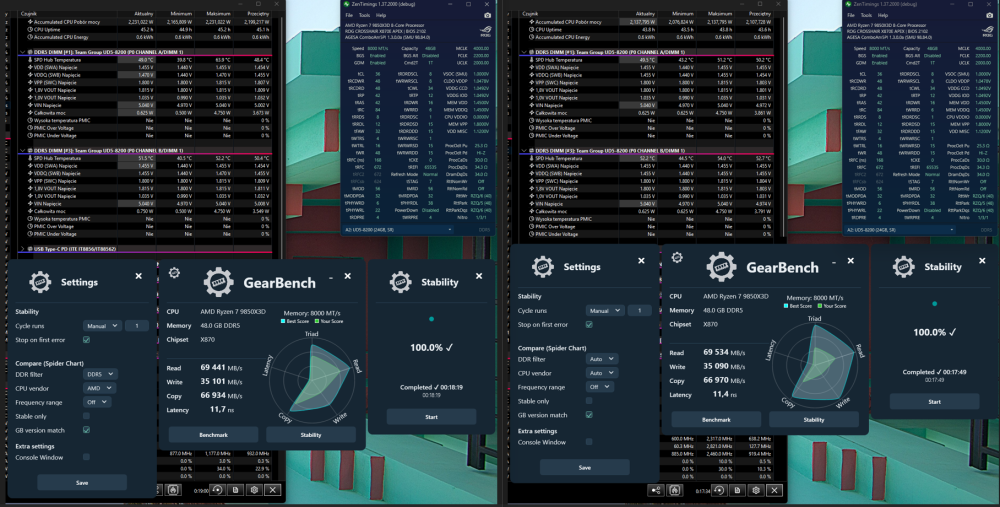Click Your Score legend swatch in GearBench with 69 534

[820, 306]
